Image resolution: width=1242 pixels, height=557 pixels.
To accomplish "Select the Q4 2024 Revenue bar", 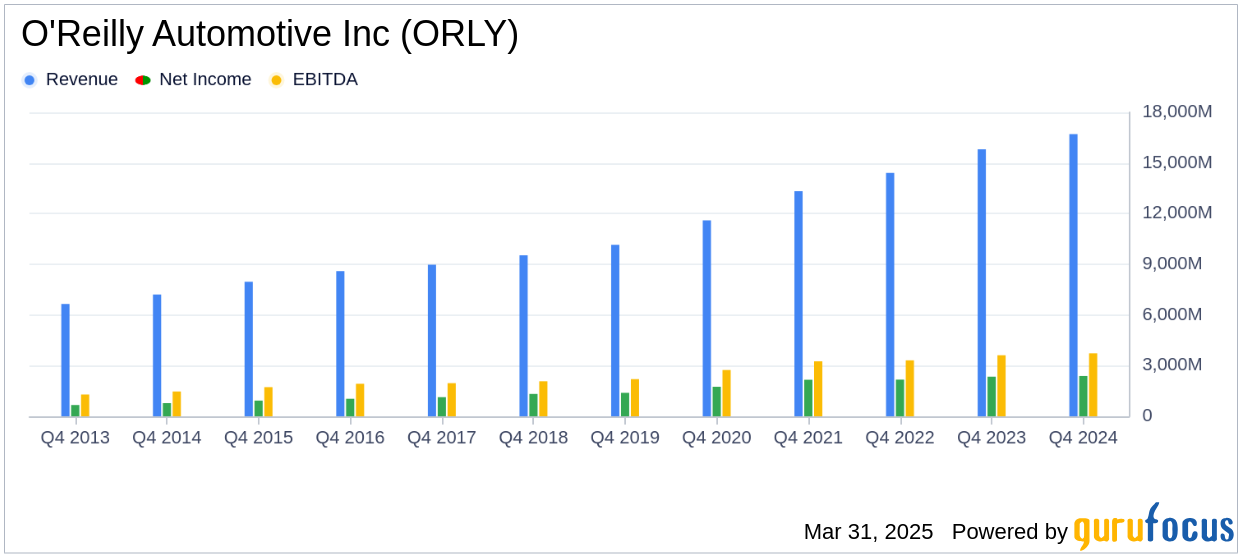I will (x=1073, y=275).
